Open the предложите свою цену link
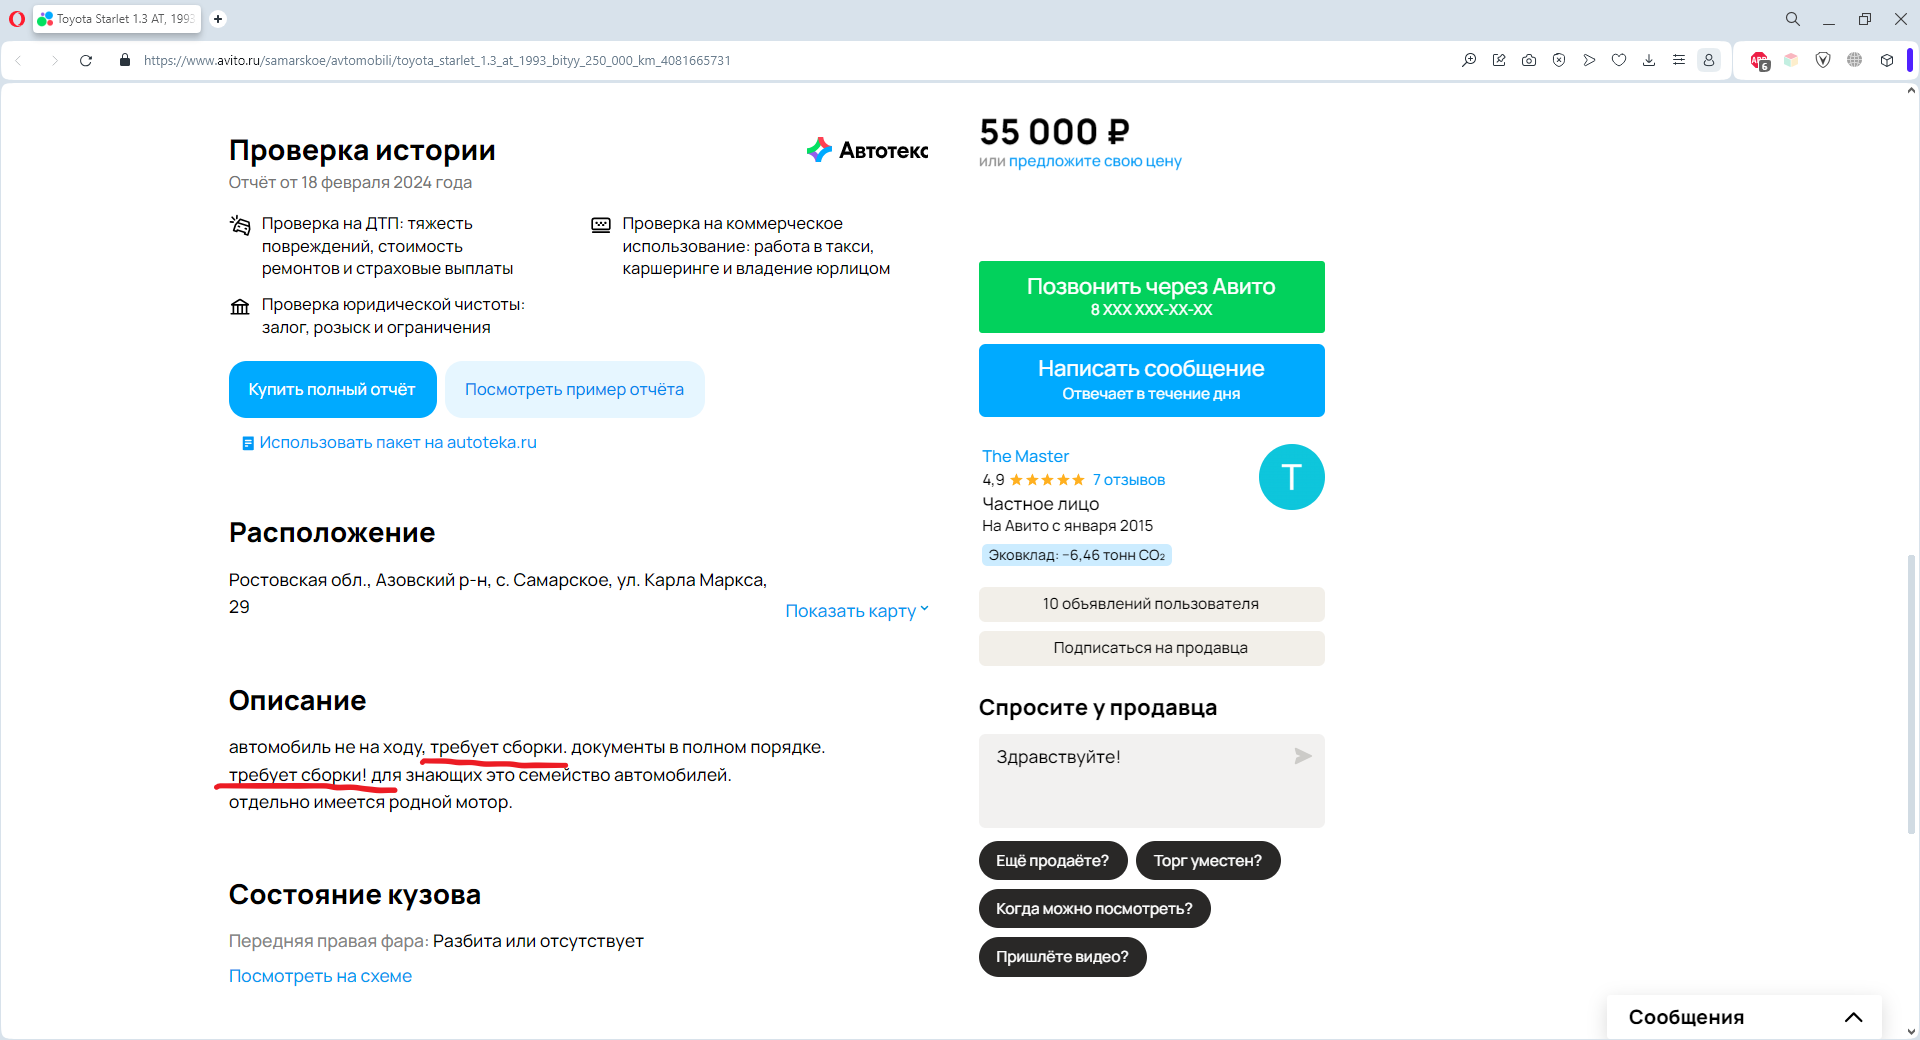This screenshot has height=1040, width=1920. [1095, 161]
